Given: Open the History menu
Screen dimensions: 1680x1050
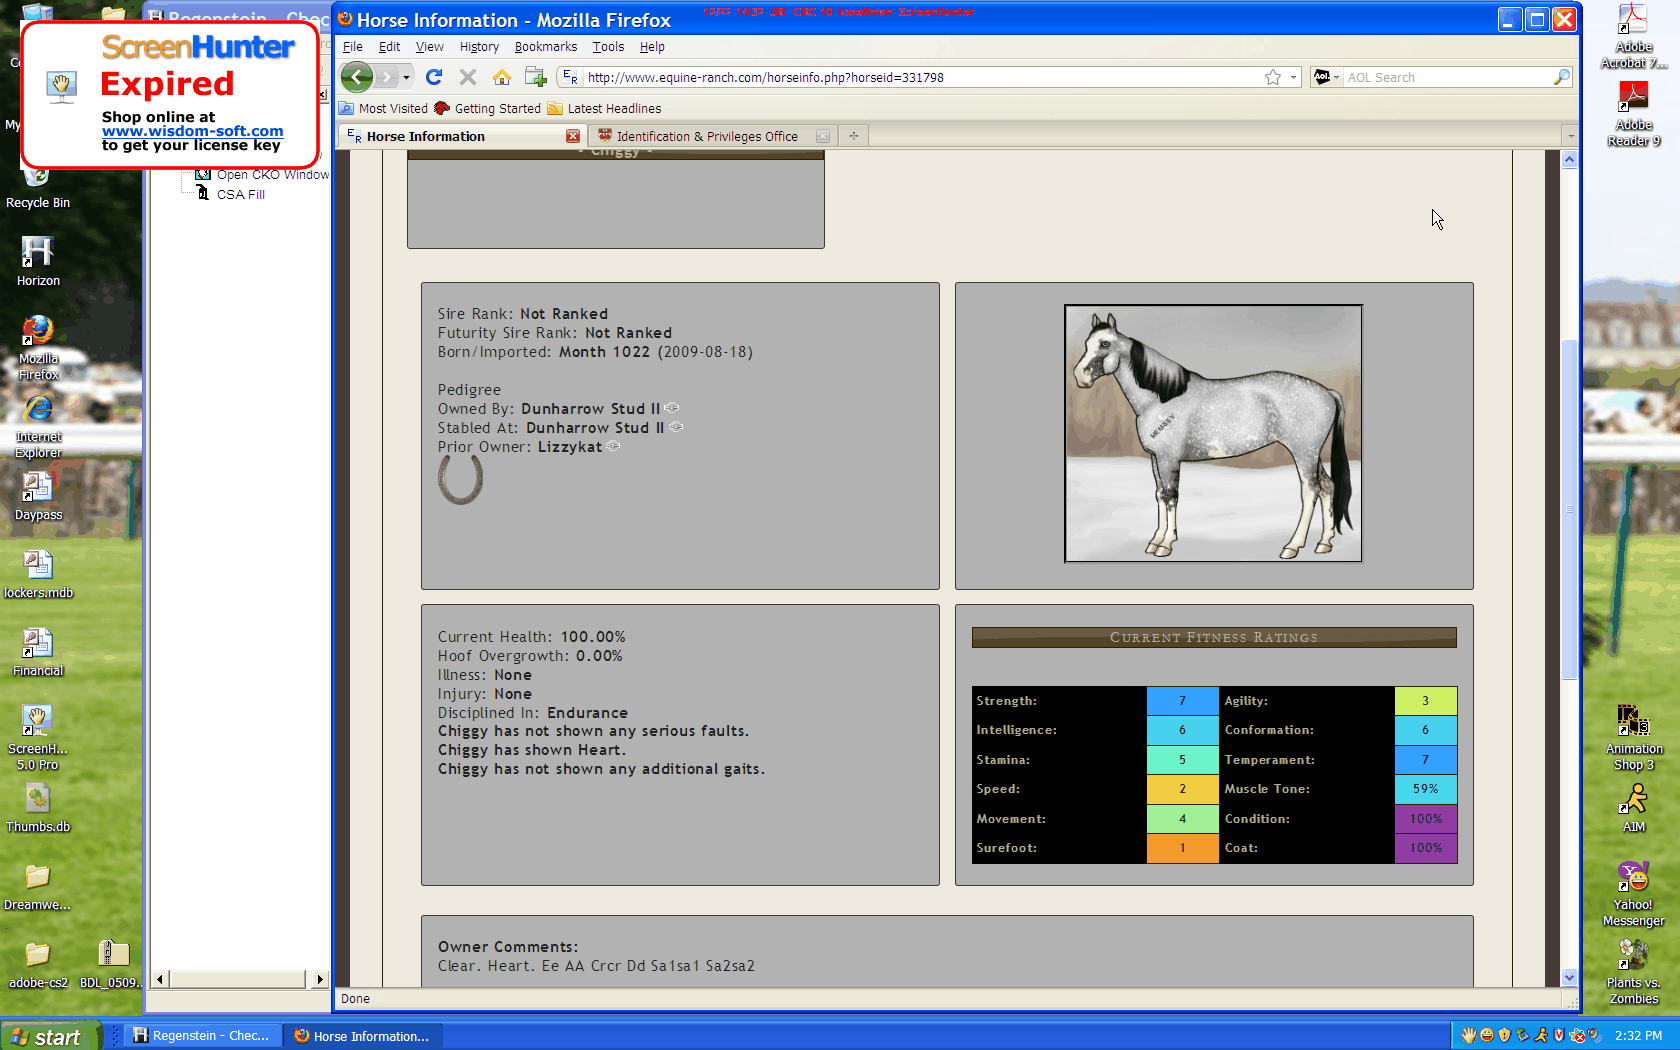Looking at the screenshot, I should pos(479,47).
